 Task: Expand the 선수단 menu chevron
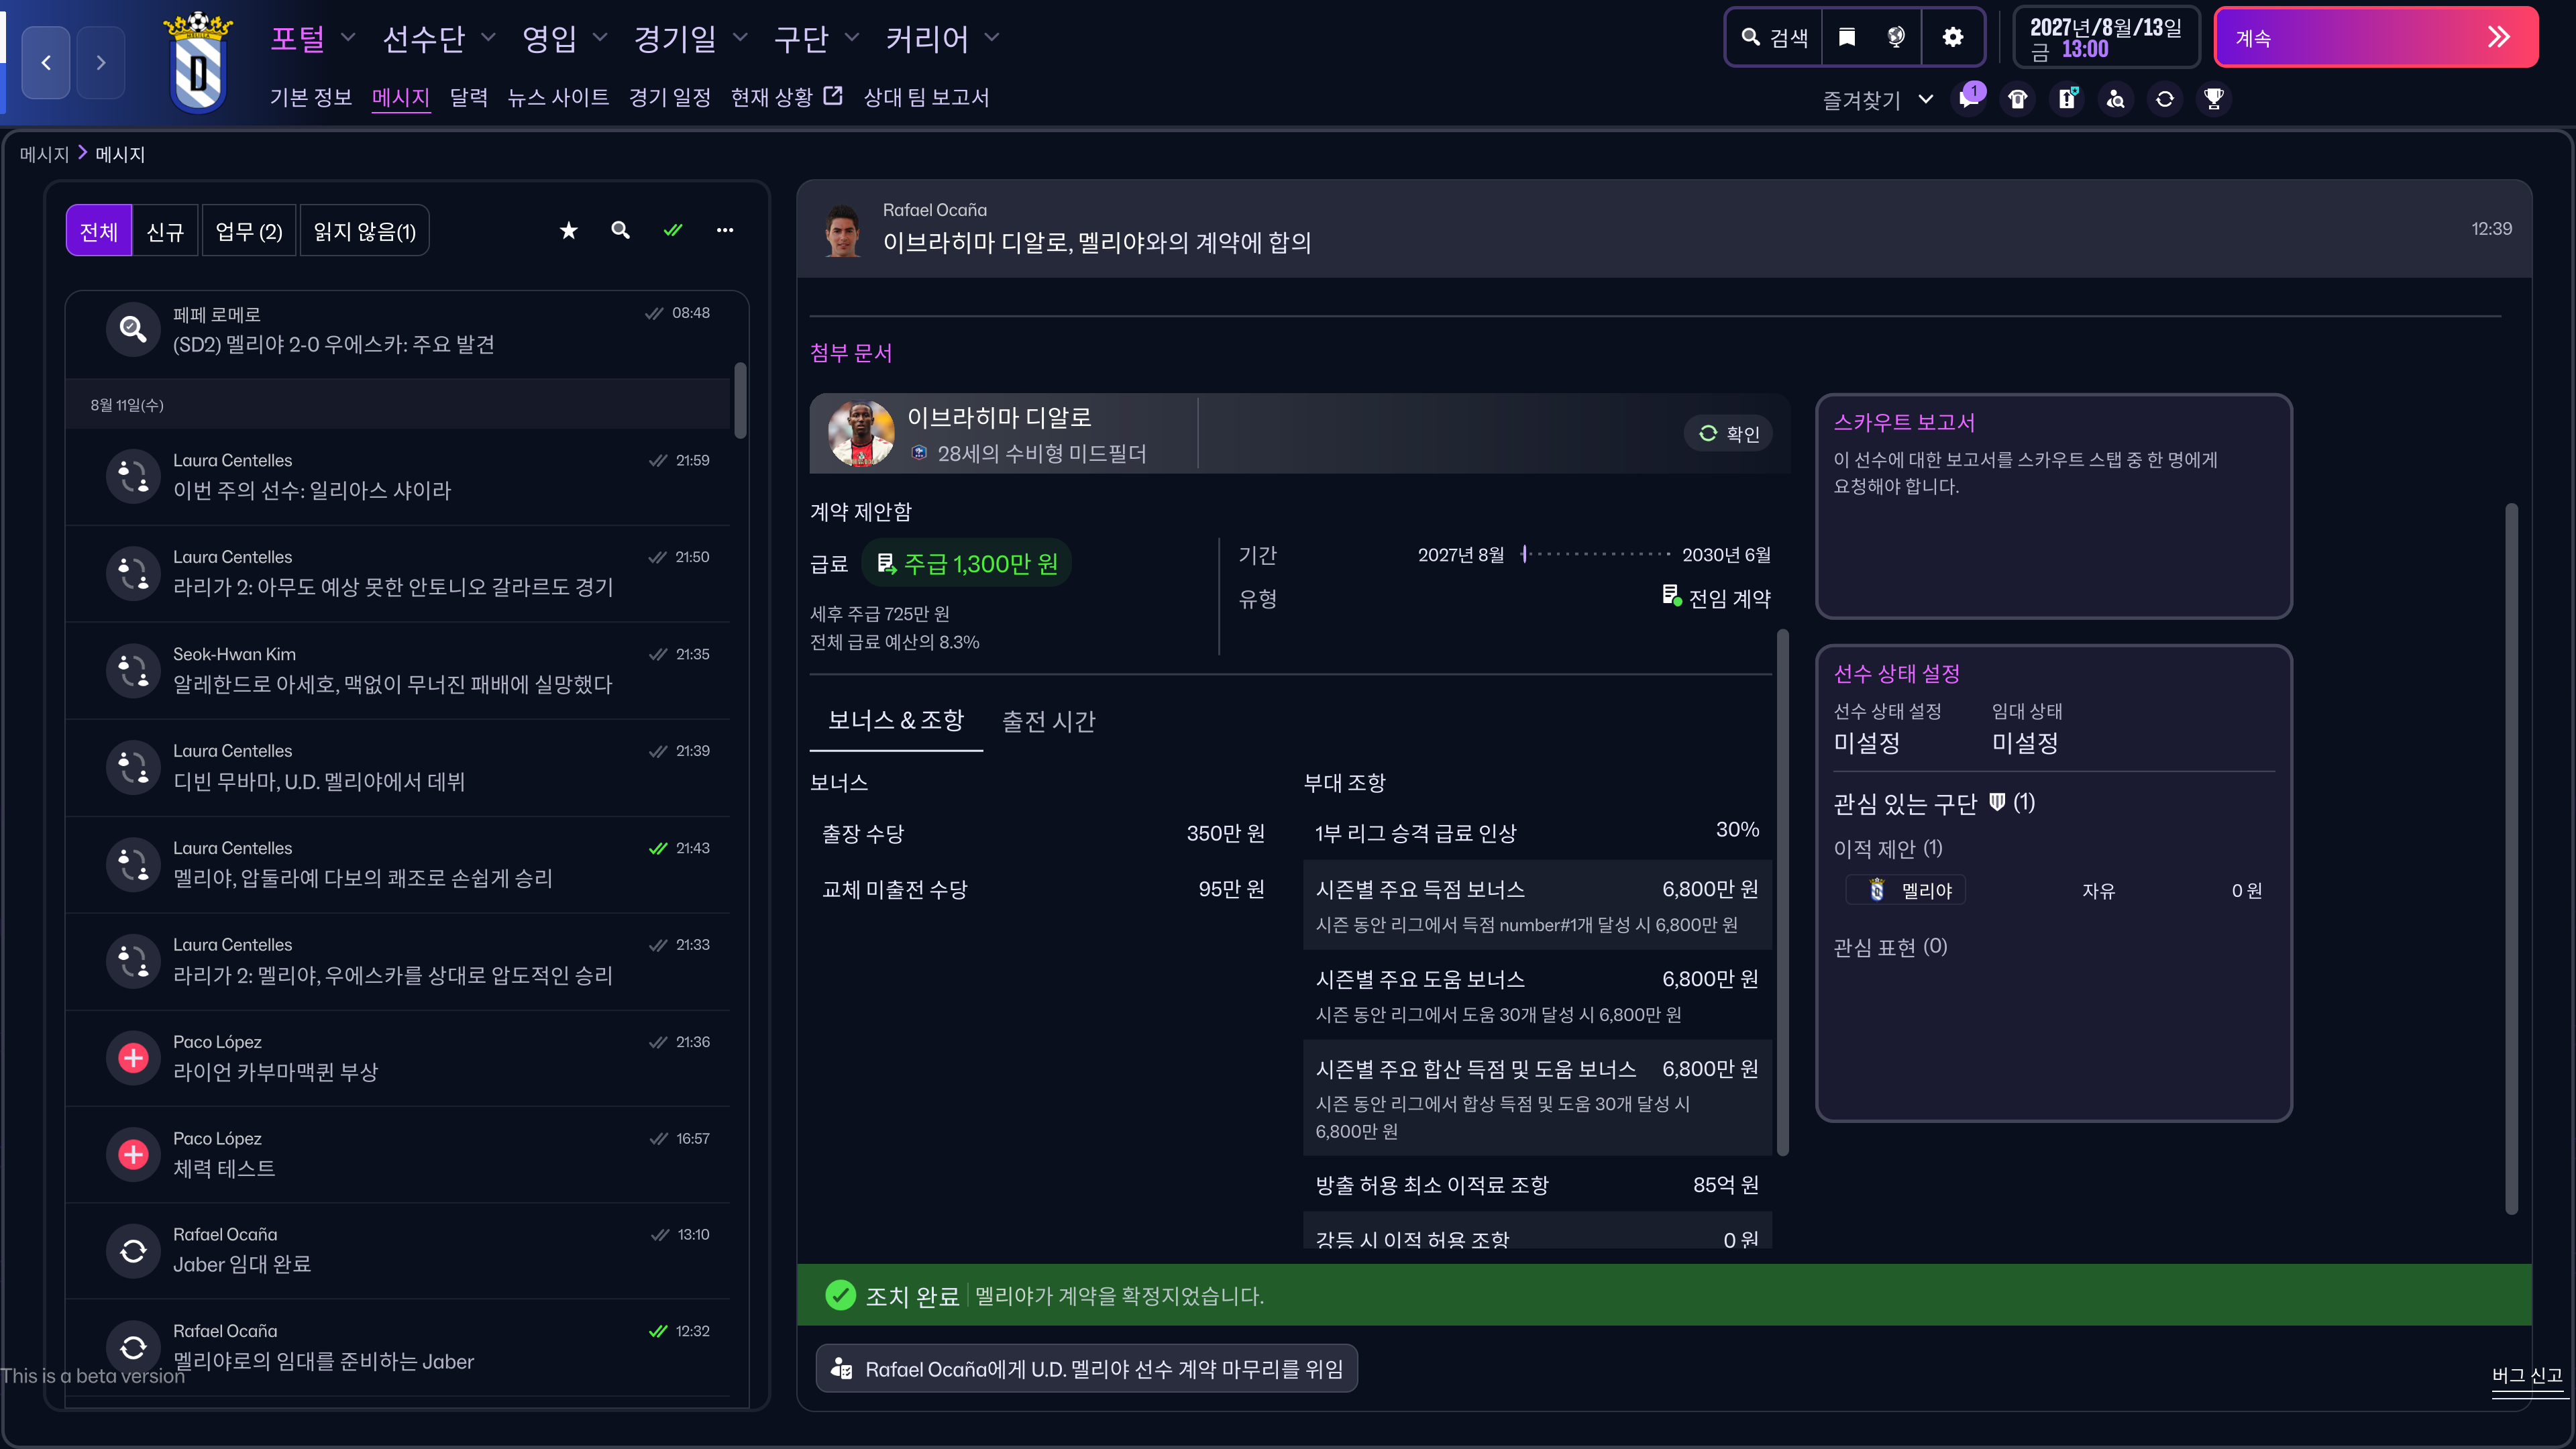pos(488,38)
